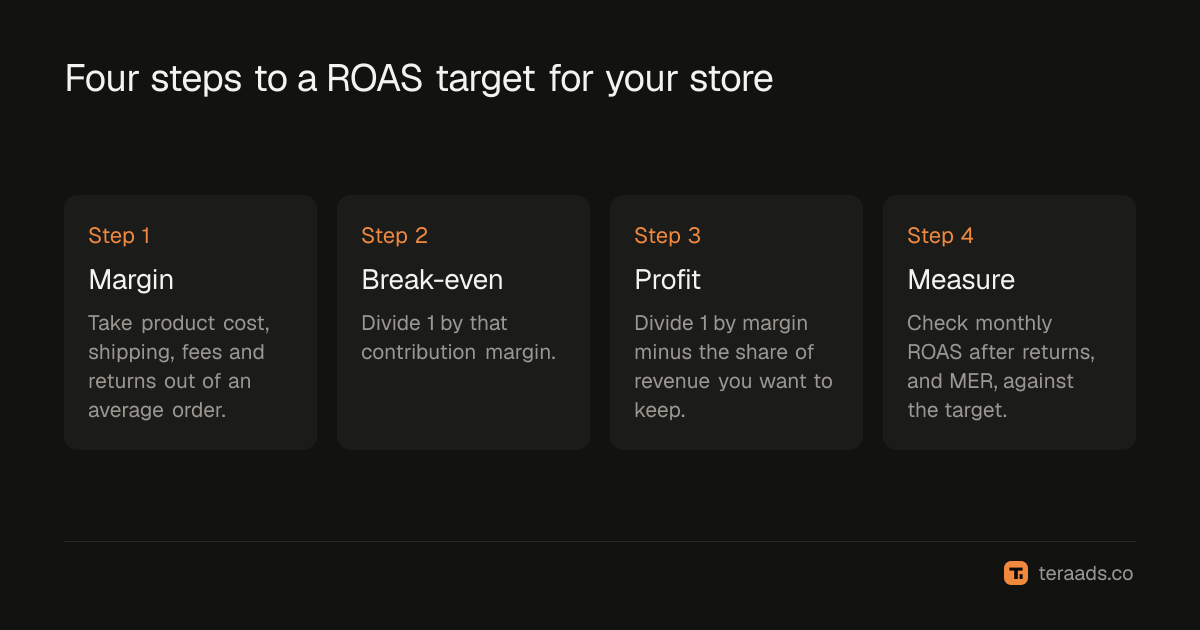Click the 'Break-even' card title
The width and height of the screenshot is (1200, 630).
[x=432, y=280]
